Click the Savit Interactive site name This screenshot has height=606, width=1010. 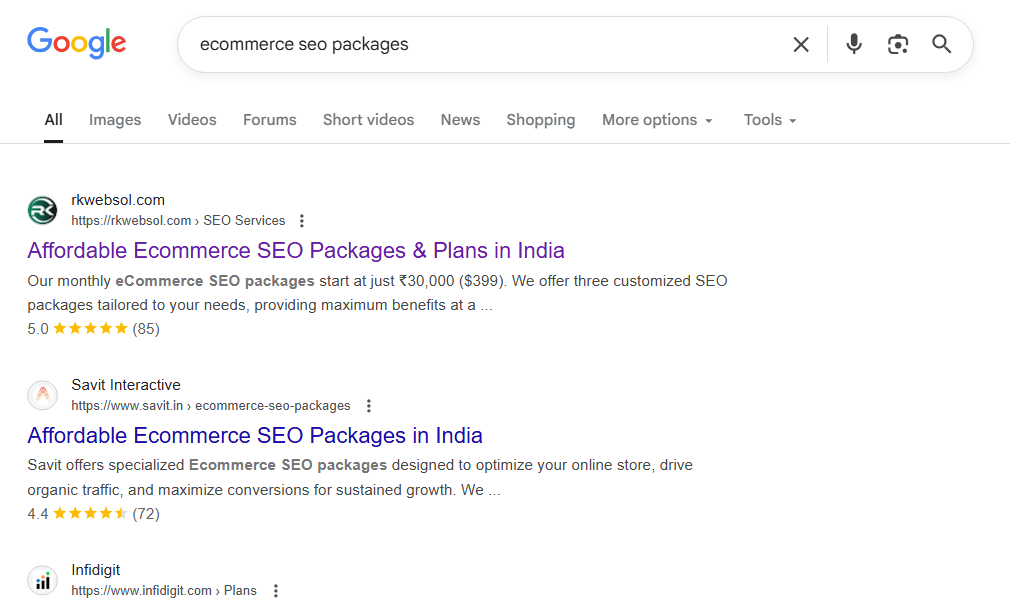126,385
